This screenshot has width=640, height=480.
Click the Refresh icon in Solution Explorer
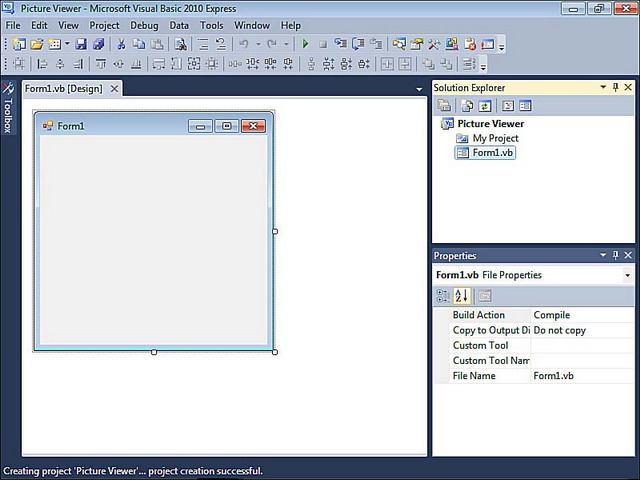(x=484, y=106)
